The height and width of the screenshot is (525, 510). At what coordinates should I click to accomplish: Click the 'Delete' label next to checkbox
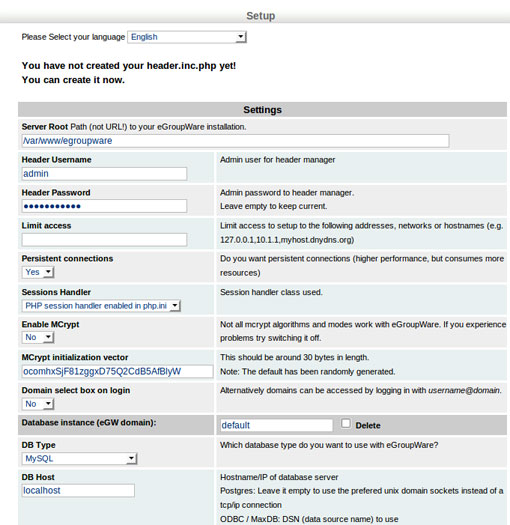pos(368,426)
